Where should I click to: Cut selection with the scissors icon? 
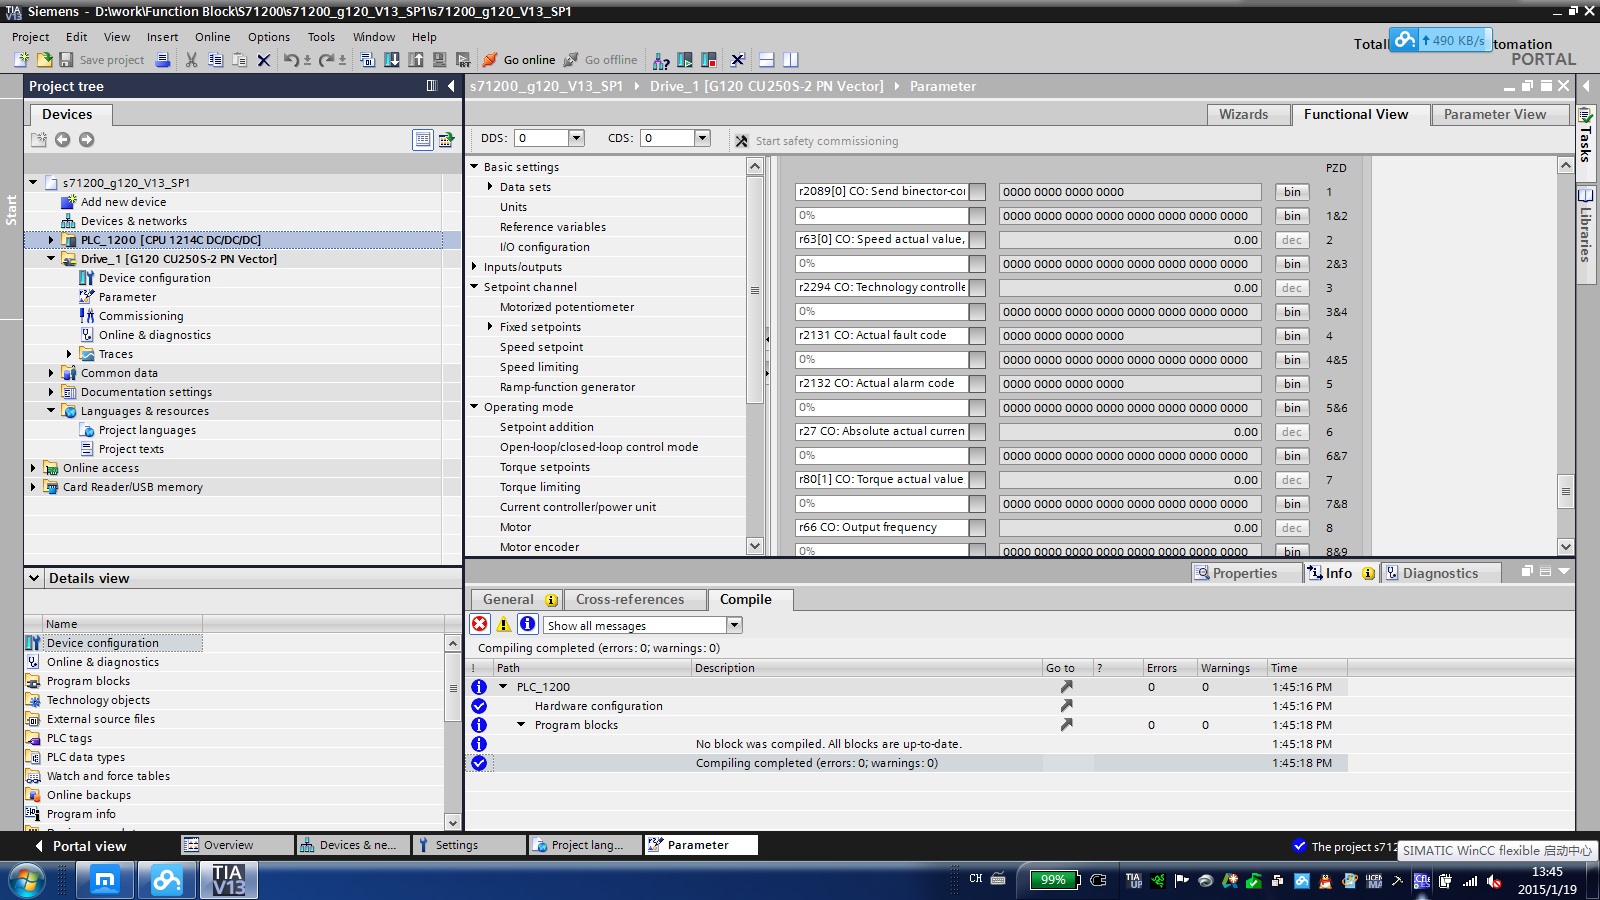pyautogui.click(x=191, y=60)
